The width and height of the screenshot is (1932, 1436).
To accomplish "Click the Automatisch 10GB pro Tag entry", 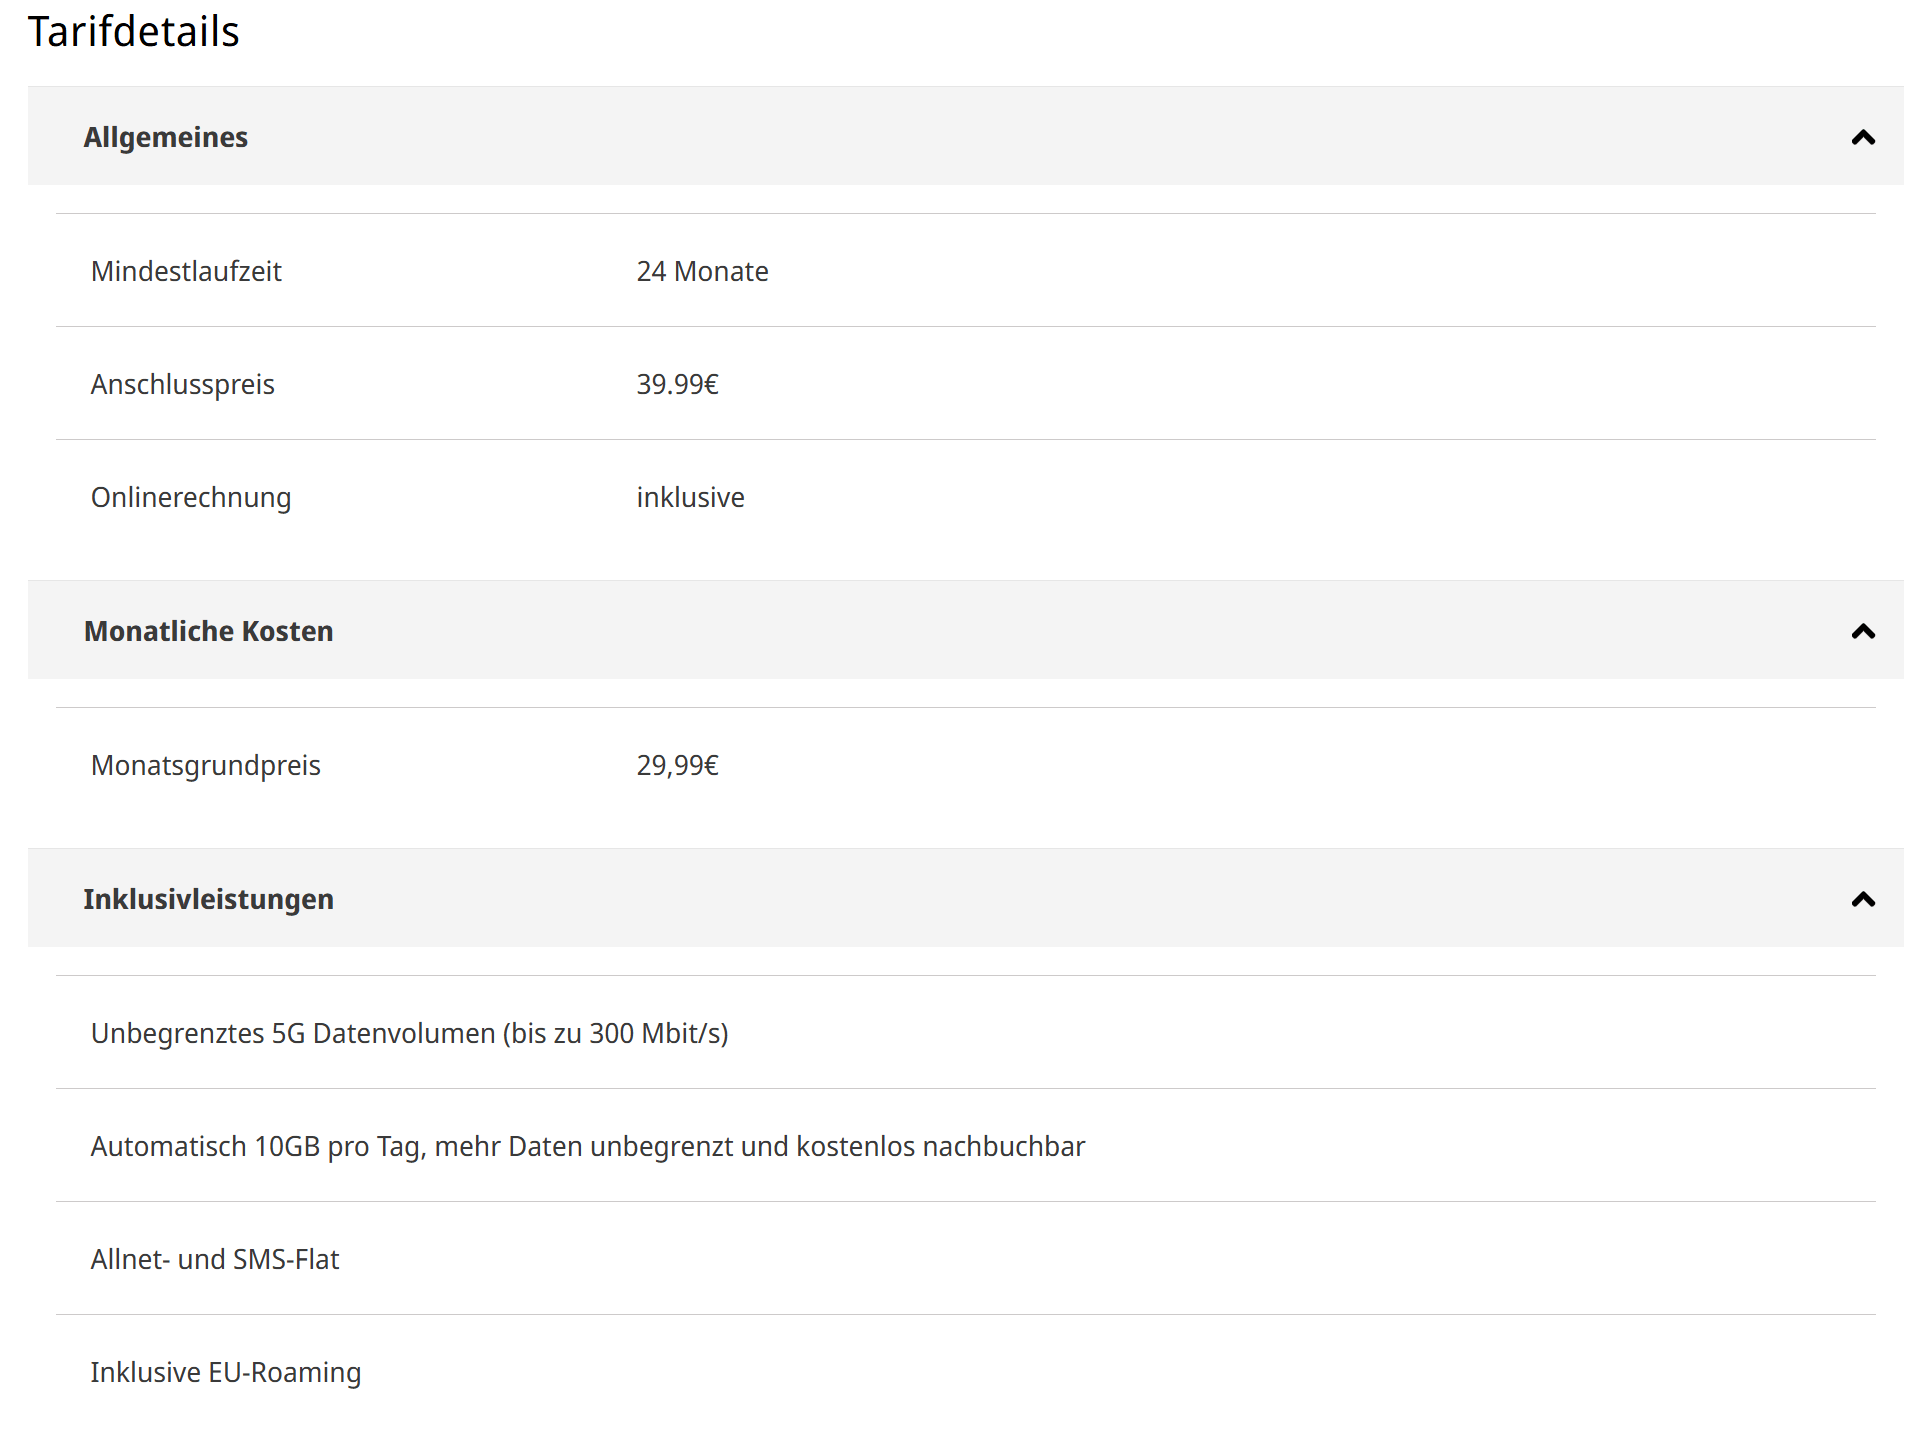I will coord(587,1147).
